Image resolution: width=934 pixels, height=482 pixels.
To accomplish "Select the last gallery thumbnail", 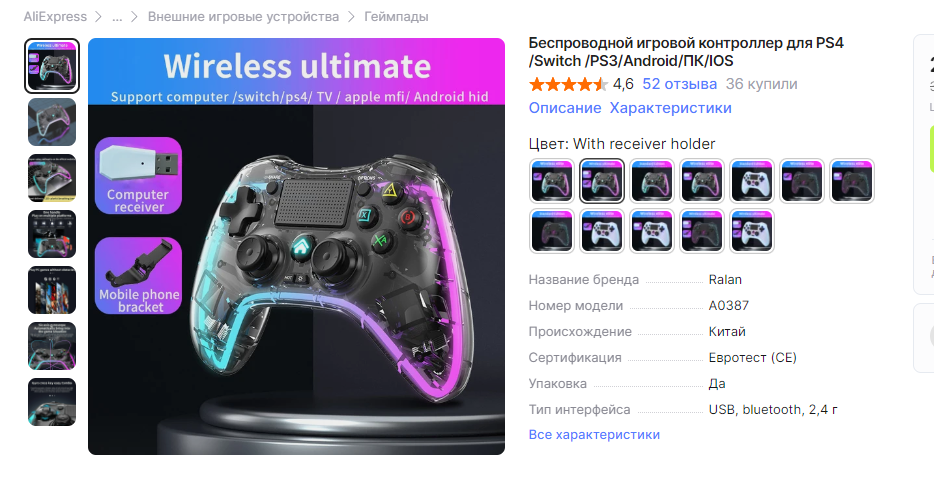I will pyautogui.click(x=52, y=402).
